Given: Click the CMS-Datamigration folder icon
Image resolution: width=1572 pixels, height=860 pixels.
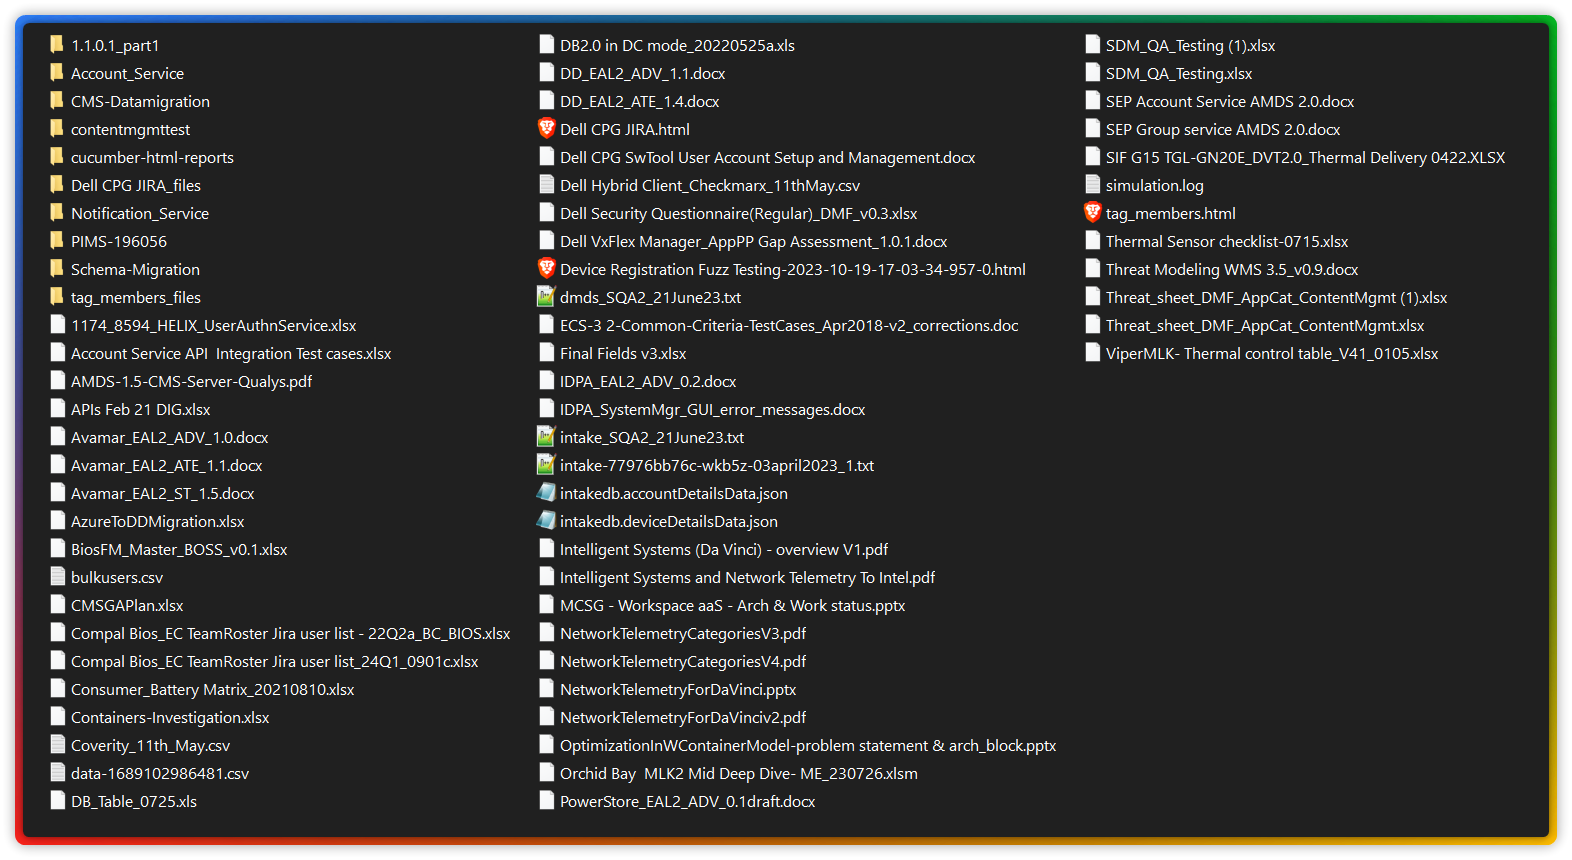Looking at the screenshot, I should click(x=57, y=100).
